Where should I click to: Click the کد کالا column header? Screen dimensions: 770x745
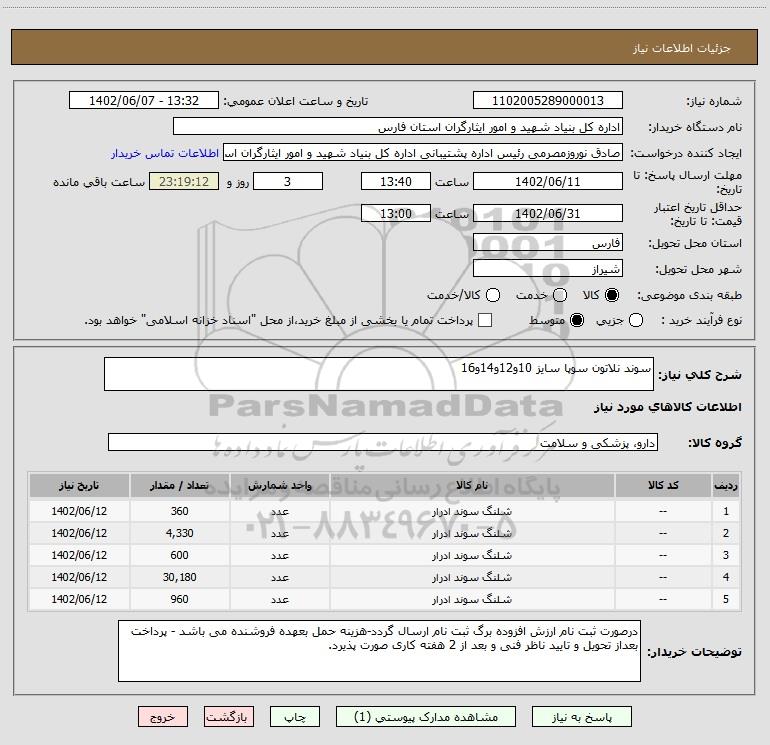pos(663,485)
